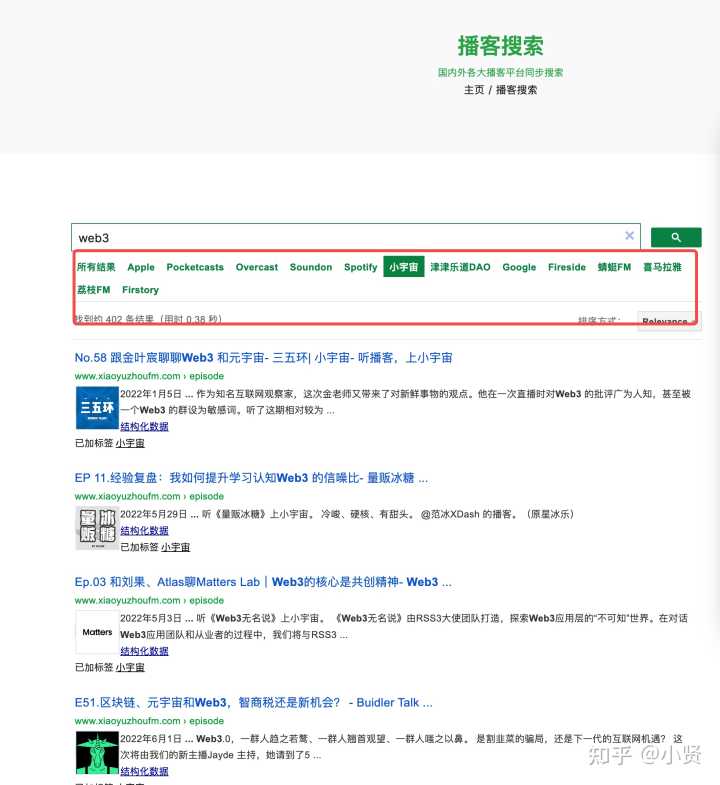720x785 pixels.
Task: Choose the 喜马拉雅 filter tab
Action: coord(662,267)
